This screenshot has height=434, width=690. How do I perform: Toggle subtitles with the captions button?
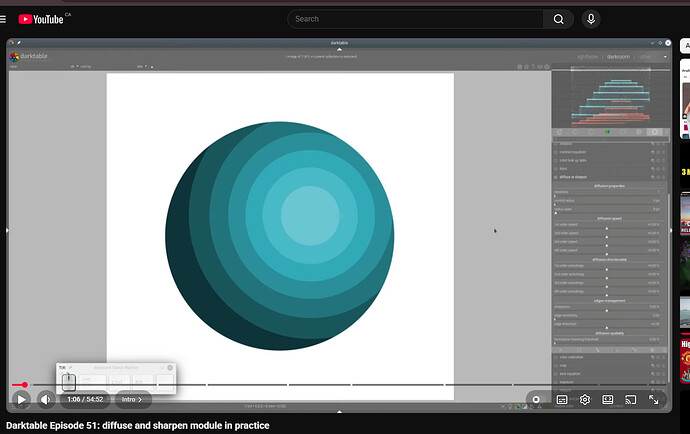point(562,399)
